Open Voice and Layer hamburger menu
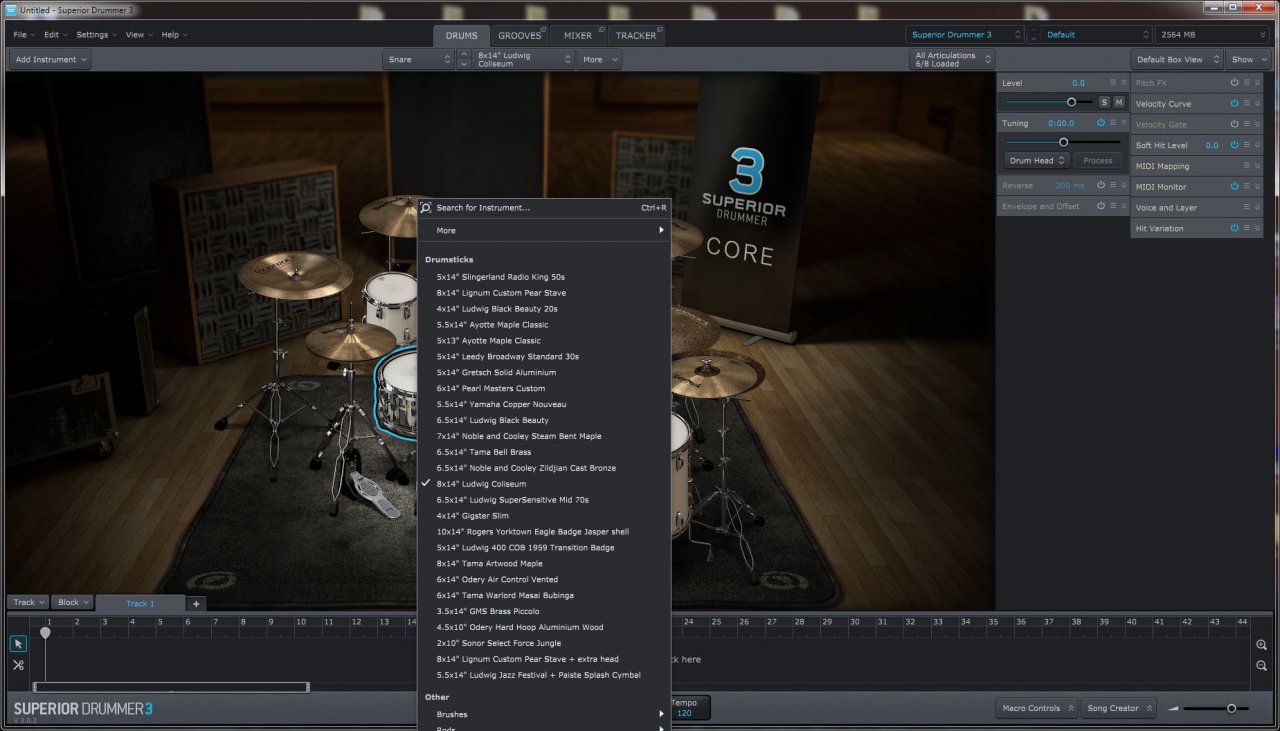The image size is (1280, 731). point(1247,207)
